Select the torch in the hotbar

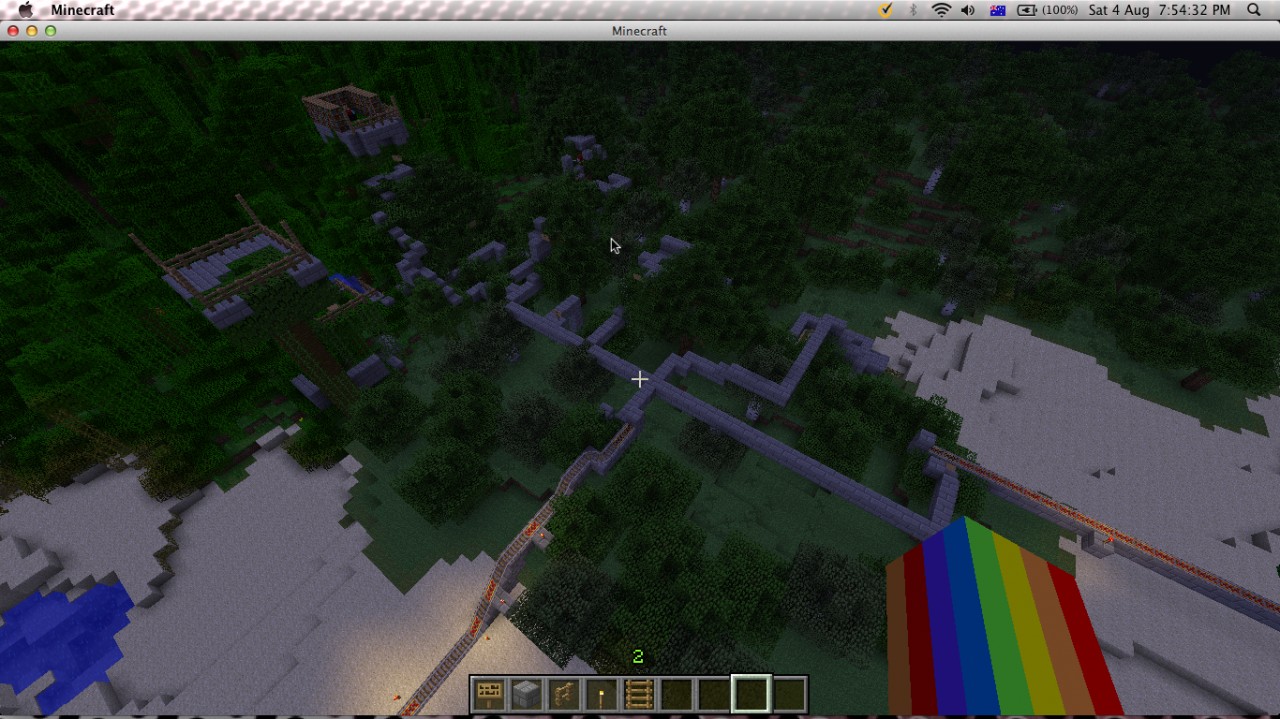pos(601,692)
